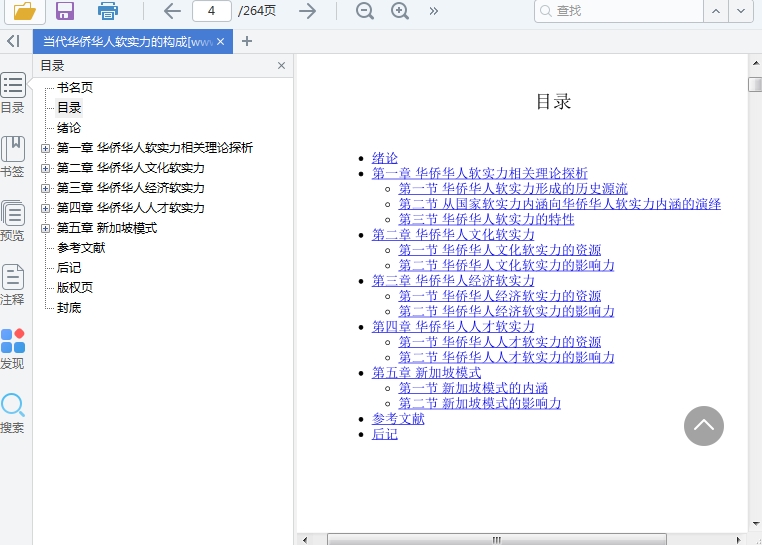
Task: Open link 第二节 新加坡模式的影响力
Action: (x=480, y=404)
